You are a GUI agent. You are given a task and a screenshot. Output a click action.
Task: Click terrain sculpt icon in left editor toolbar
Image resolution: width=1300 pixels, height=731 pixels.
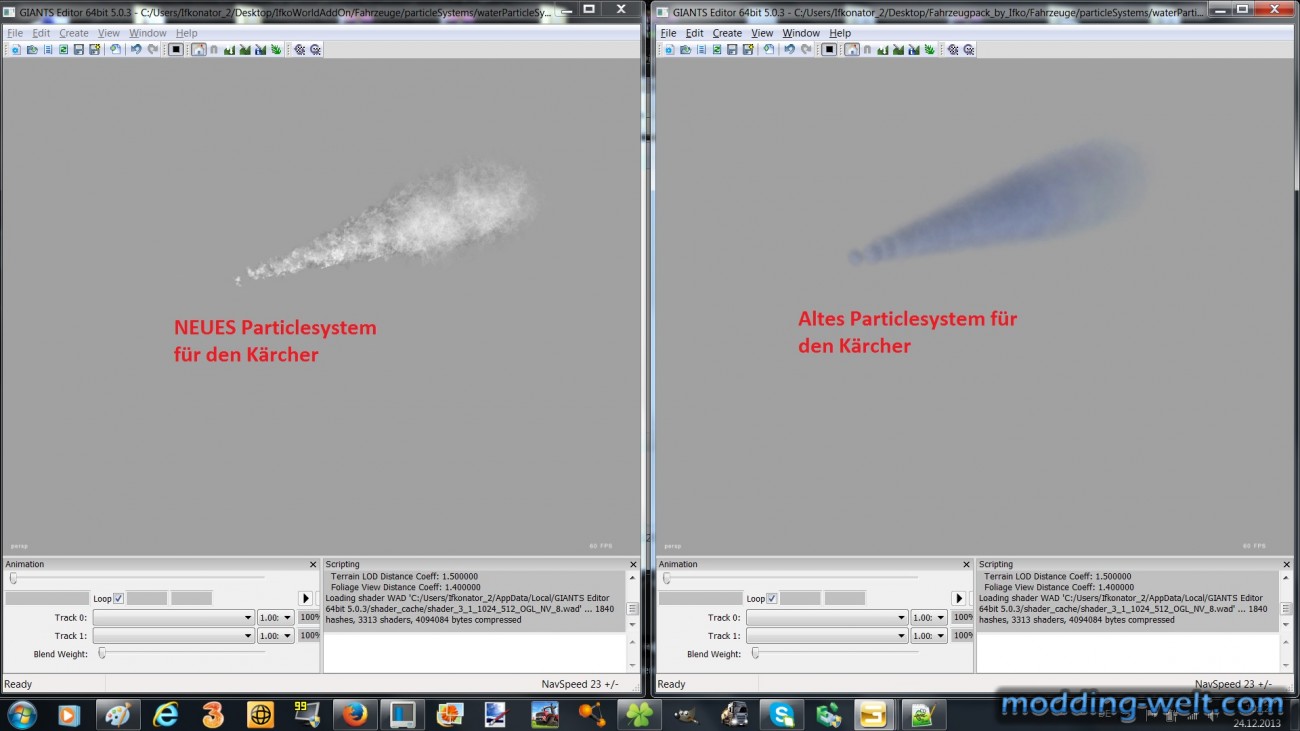coord(229,49)
